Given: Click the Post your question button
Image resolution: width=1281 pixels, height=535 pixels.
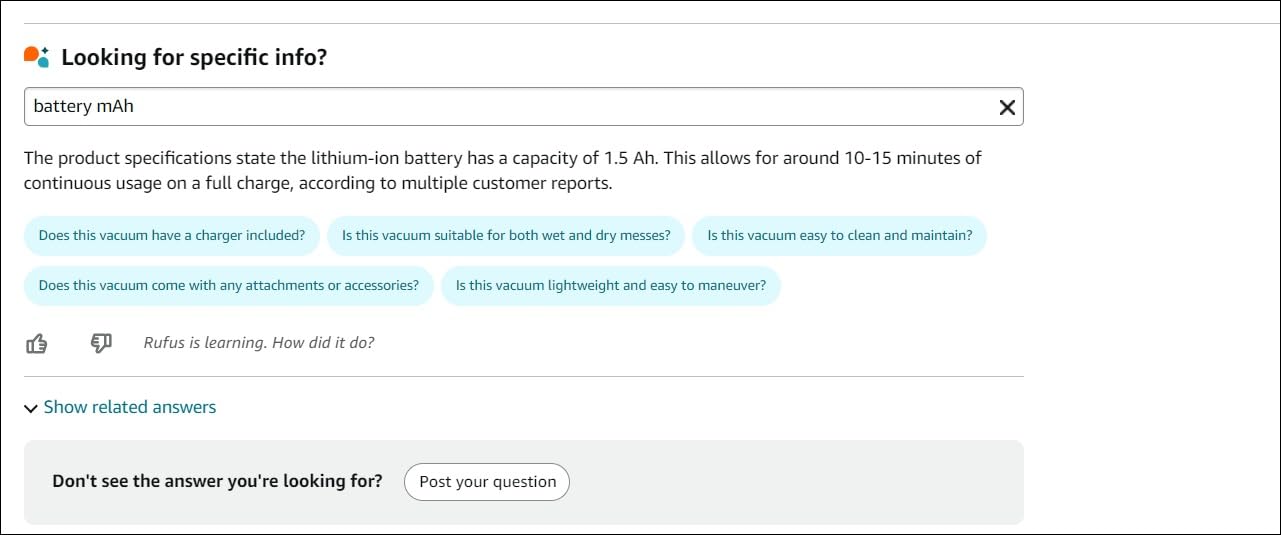Looking at the screenshot, I should tap(487, 481).
